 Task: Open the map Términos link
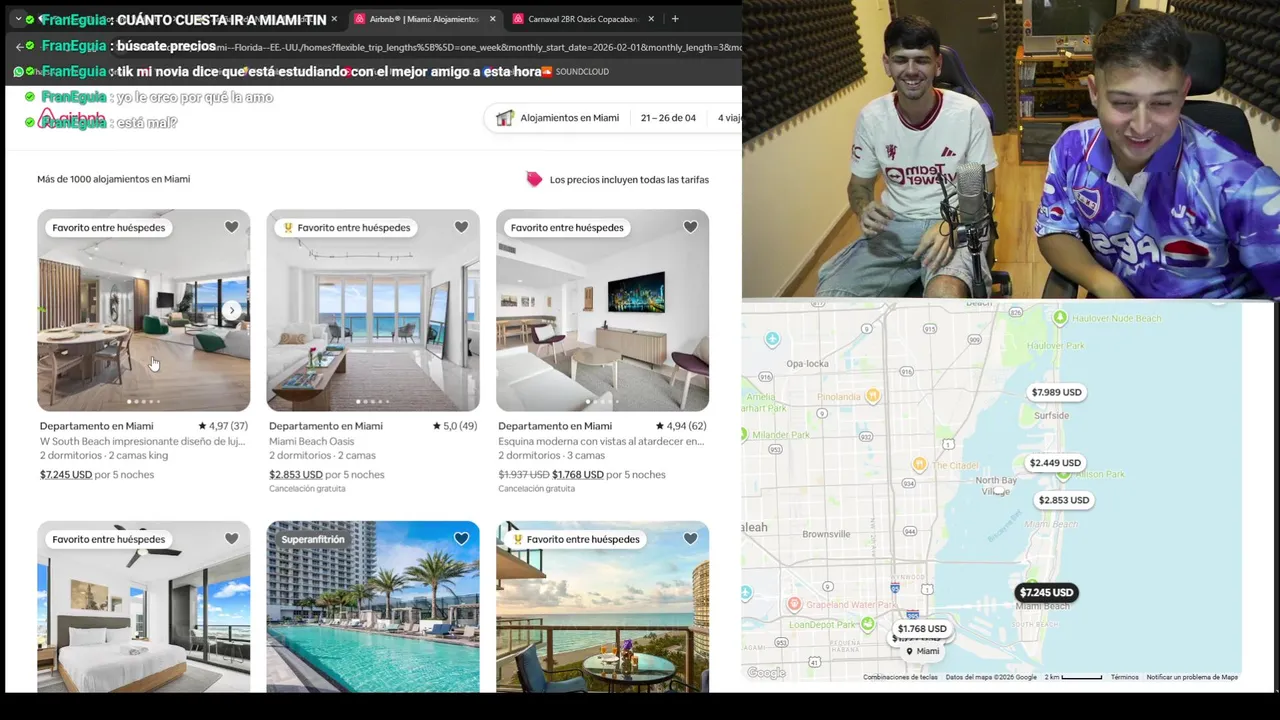click(1124, 677)
